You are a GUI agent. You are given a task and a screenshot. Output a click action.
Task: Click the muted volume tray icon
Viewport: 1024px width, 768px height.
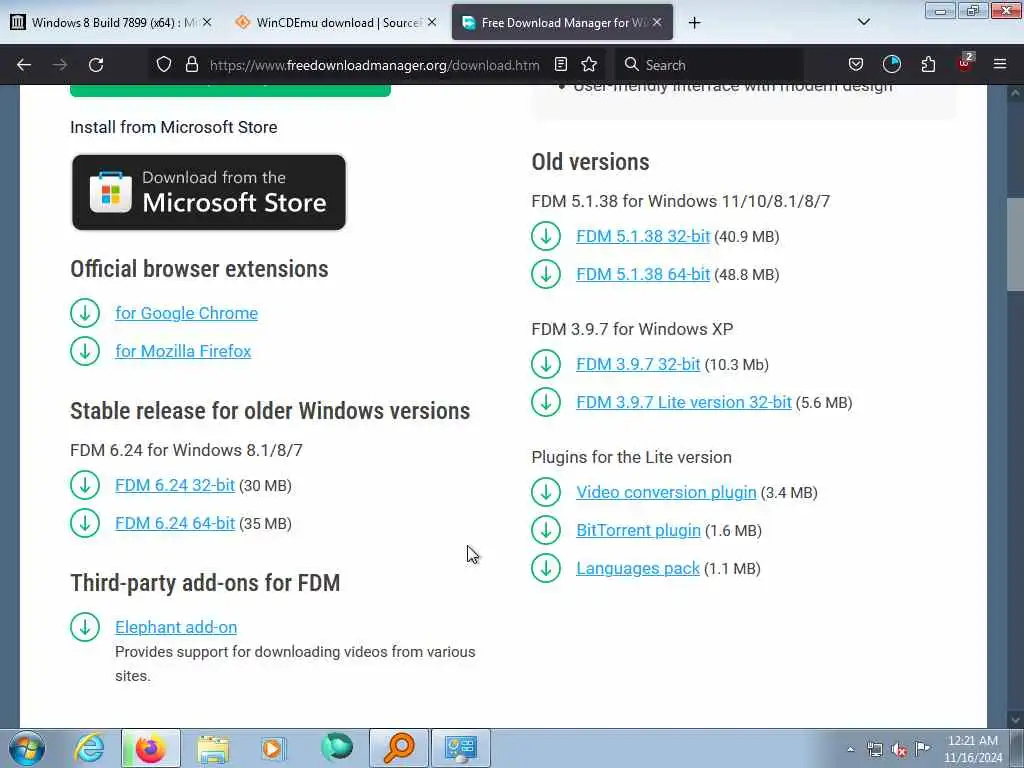pyautogui.click(x=899, y=750)
